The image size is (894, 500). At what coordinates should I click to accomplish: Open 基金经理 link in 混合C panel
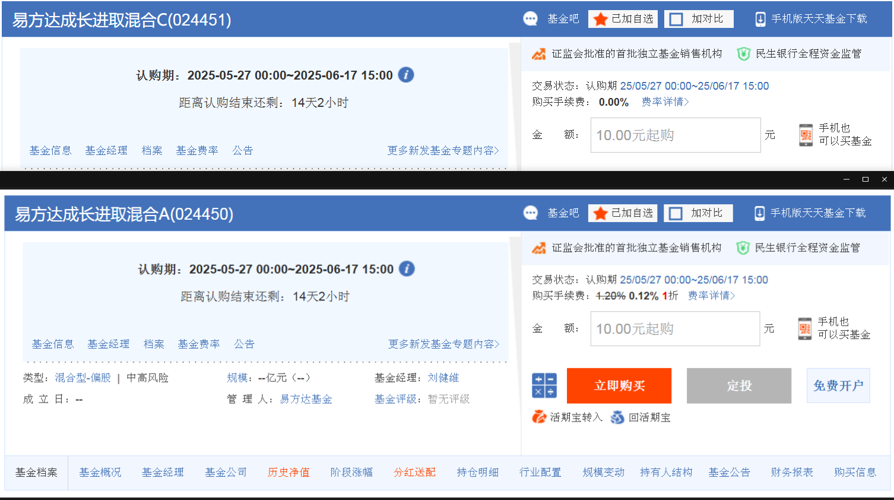click(x=106, y=151)
